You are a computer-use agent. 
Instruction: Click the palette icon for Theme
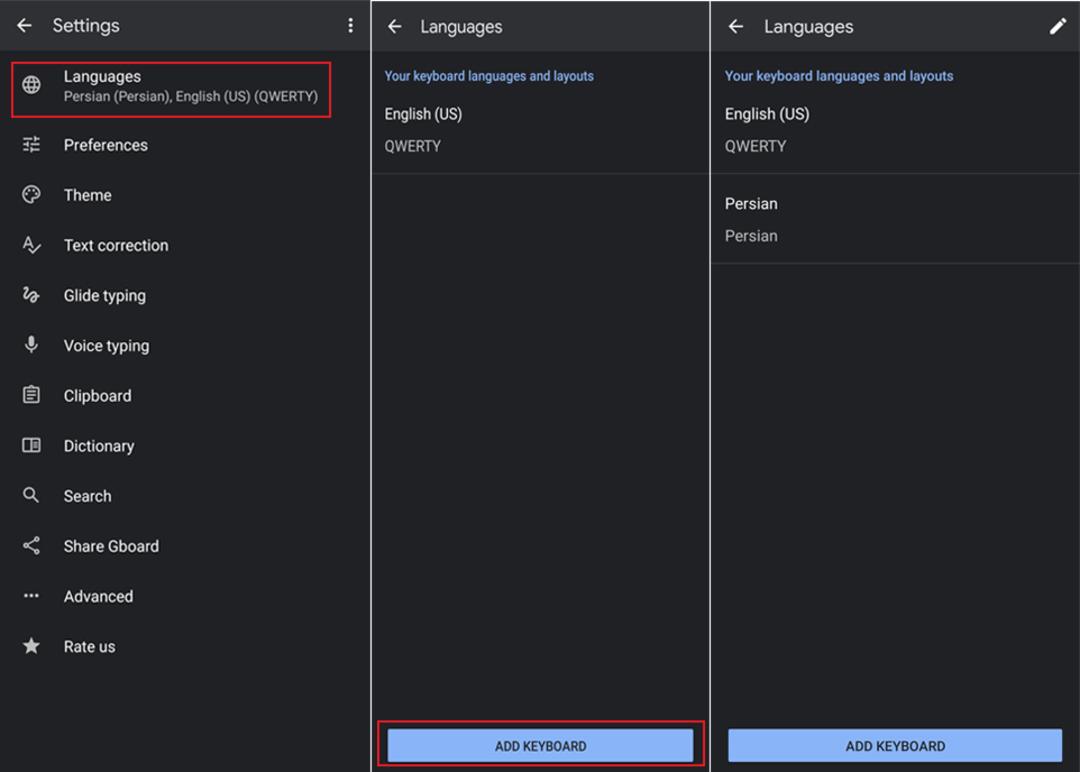pos(31,195)
